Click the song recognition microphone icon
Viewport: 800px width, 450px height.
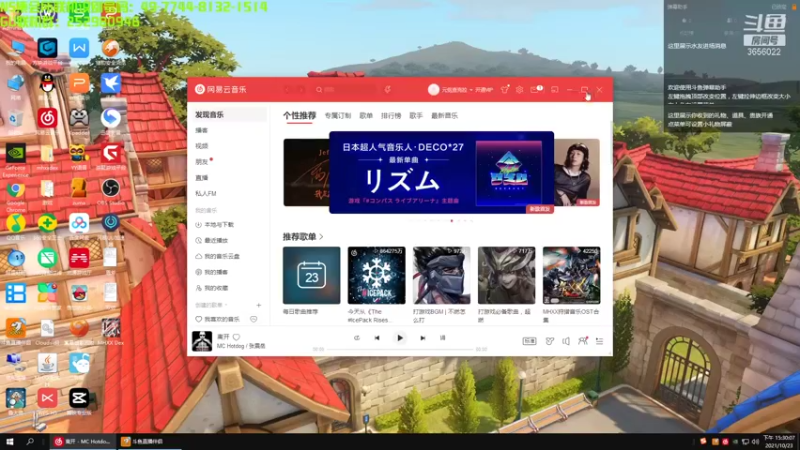[388, 89]
